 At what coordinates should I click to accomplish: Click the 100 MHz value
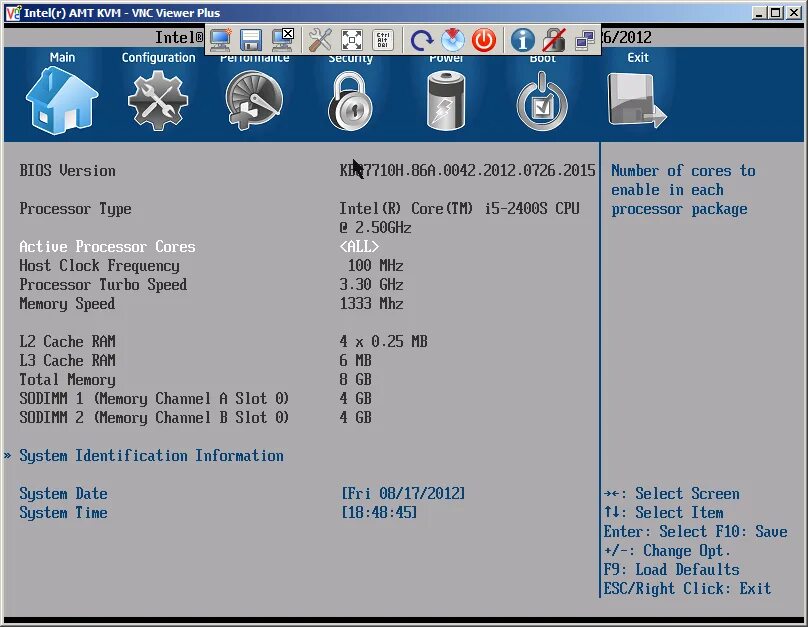[375, 266]
